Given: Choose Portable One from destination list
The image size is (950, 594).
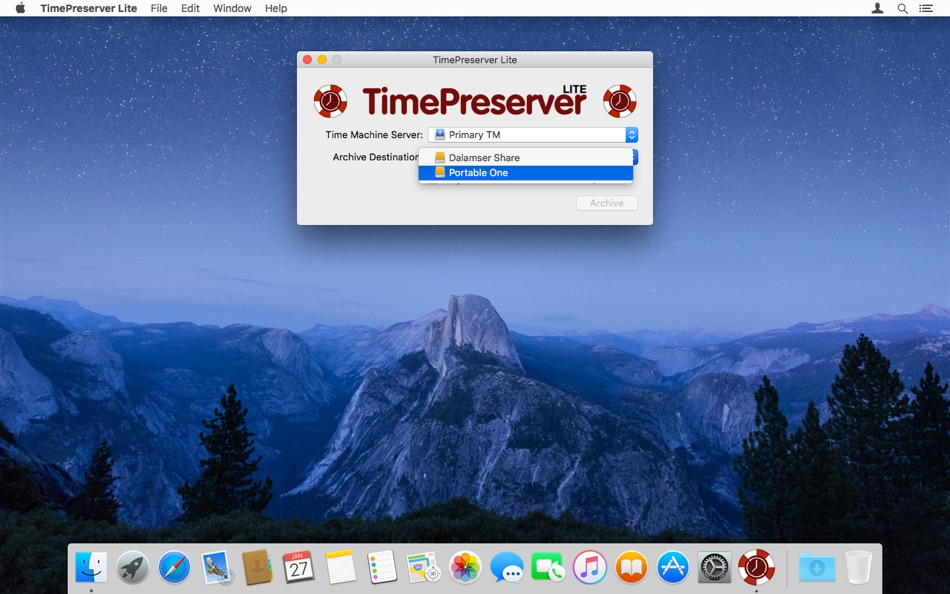Looking at the screenshot, I should point(525,173).
